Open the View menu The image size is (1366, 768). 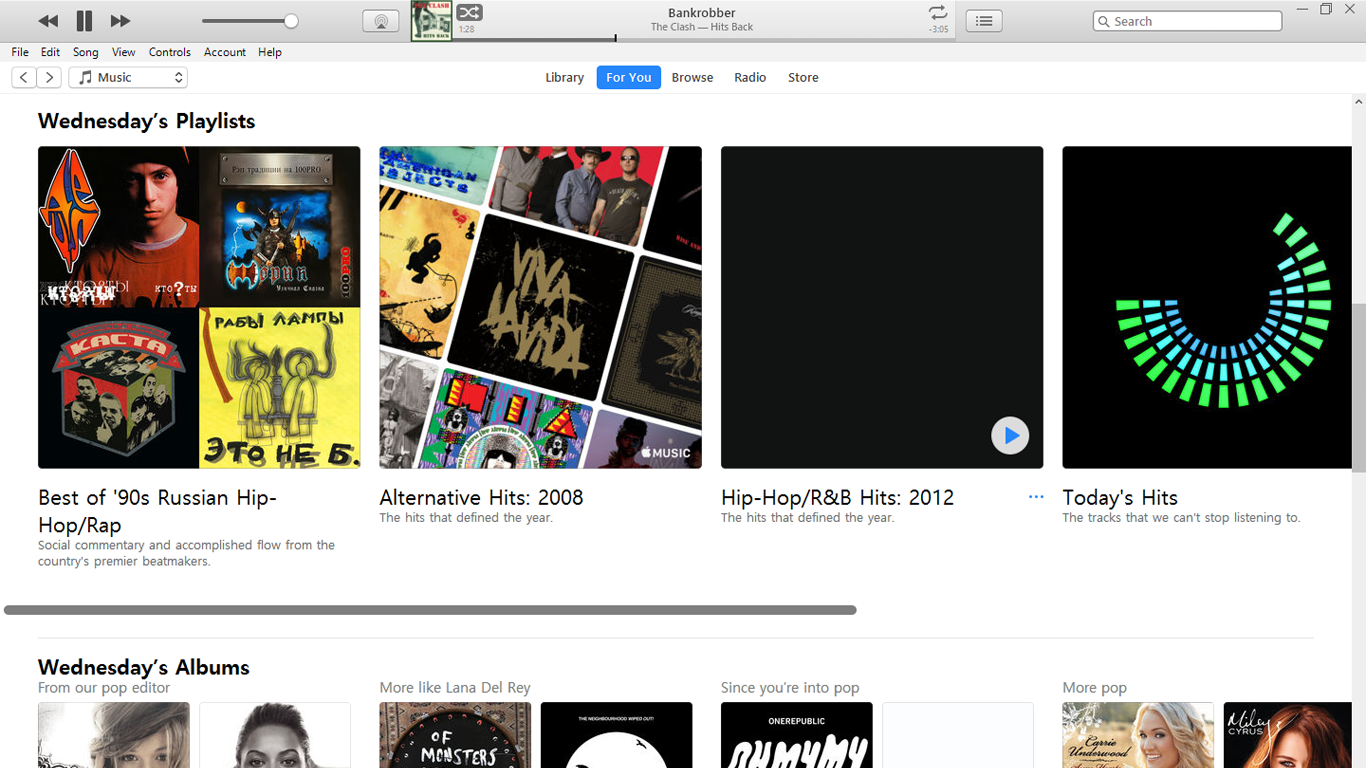124,52
